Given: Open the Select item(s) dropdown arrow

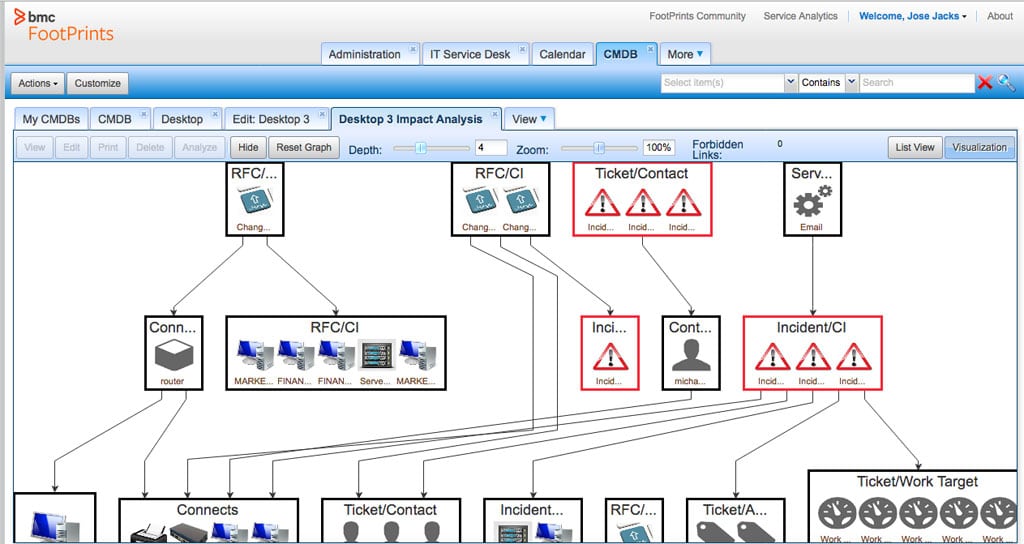Looking at the screenshot, I should pos(790,82).
